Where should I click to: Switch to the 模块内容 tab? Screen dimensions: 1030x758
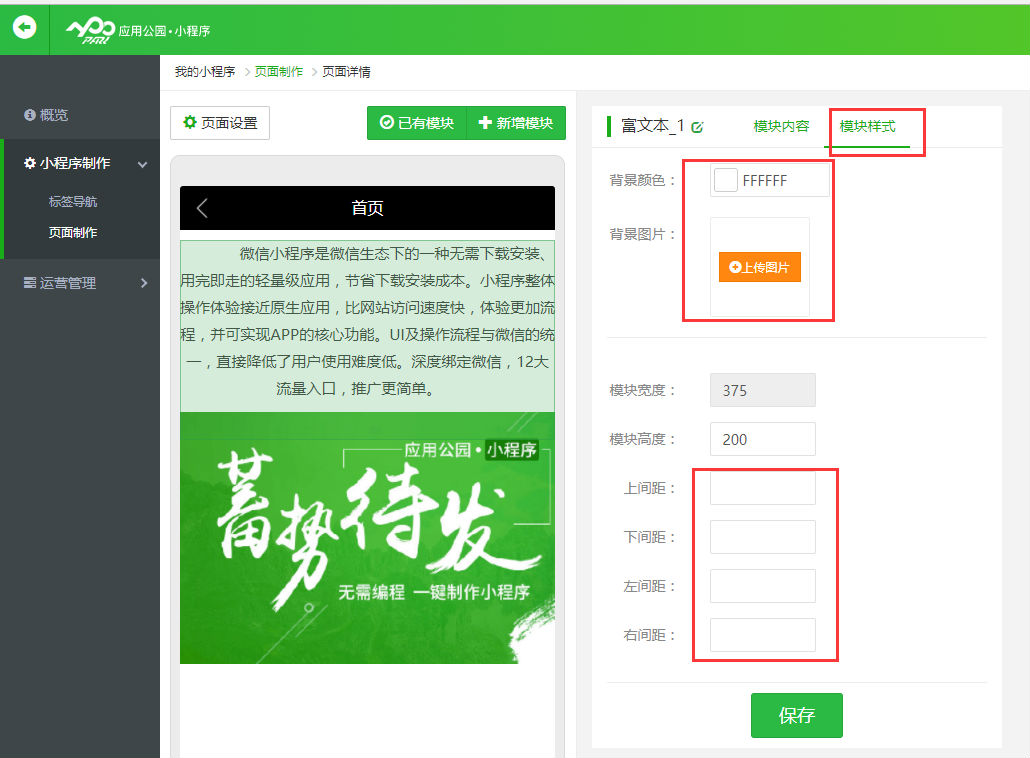781,126
